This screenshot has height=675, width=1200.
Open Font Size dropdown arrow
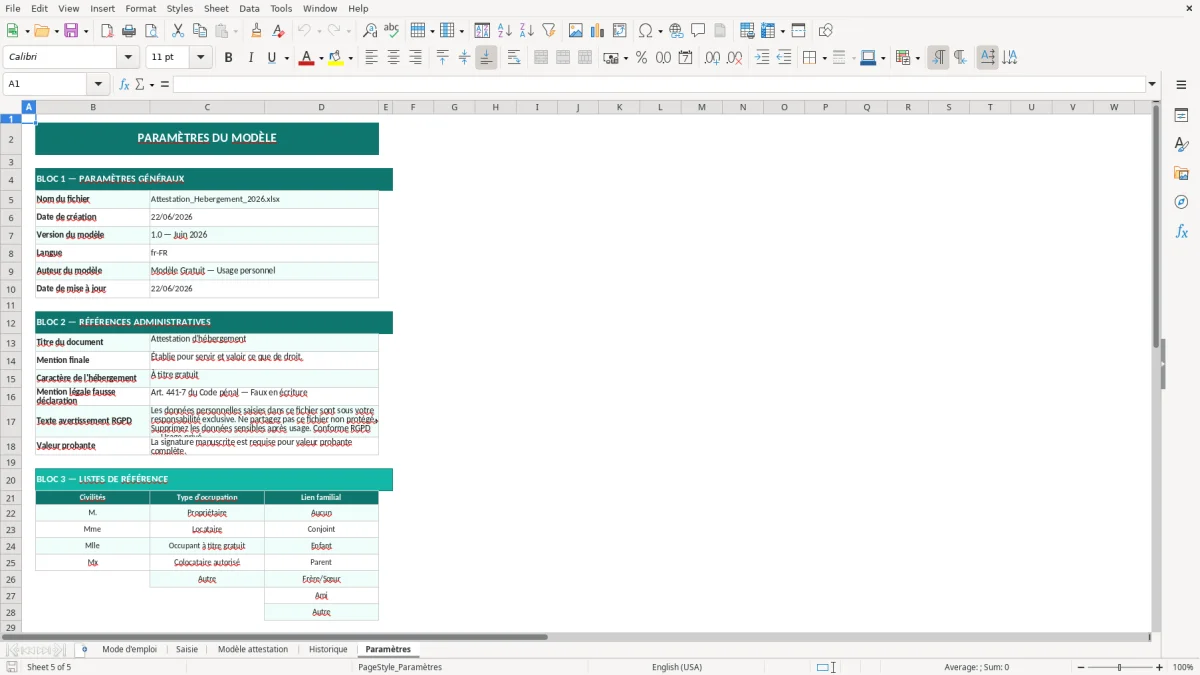pos(200,58)
